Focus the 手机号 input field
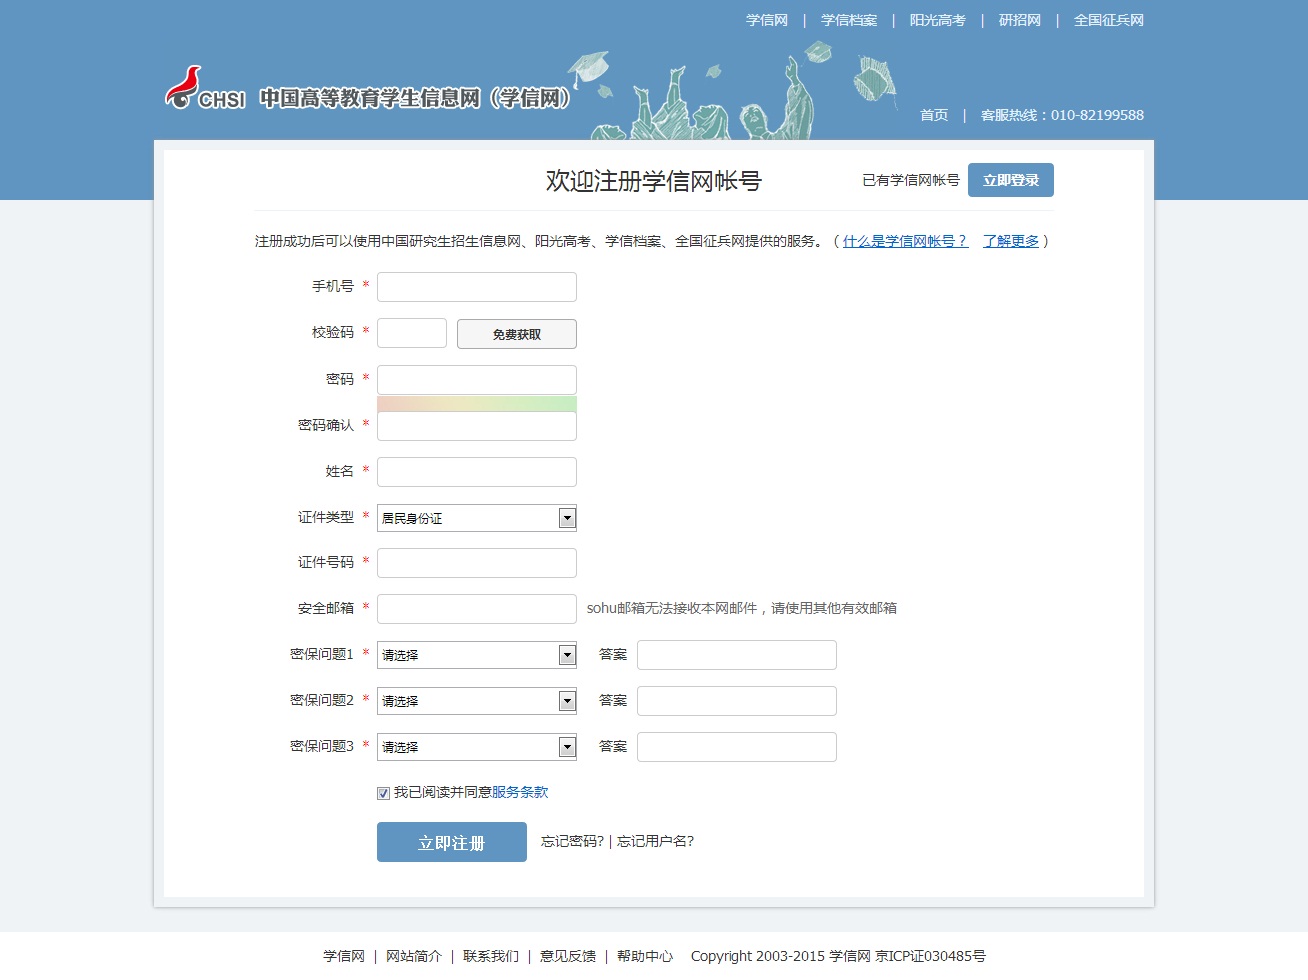The width and height of the screenshot is (1308, 980). coord(477,287)
